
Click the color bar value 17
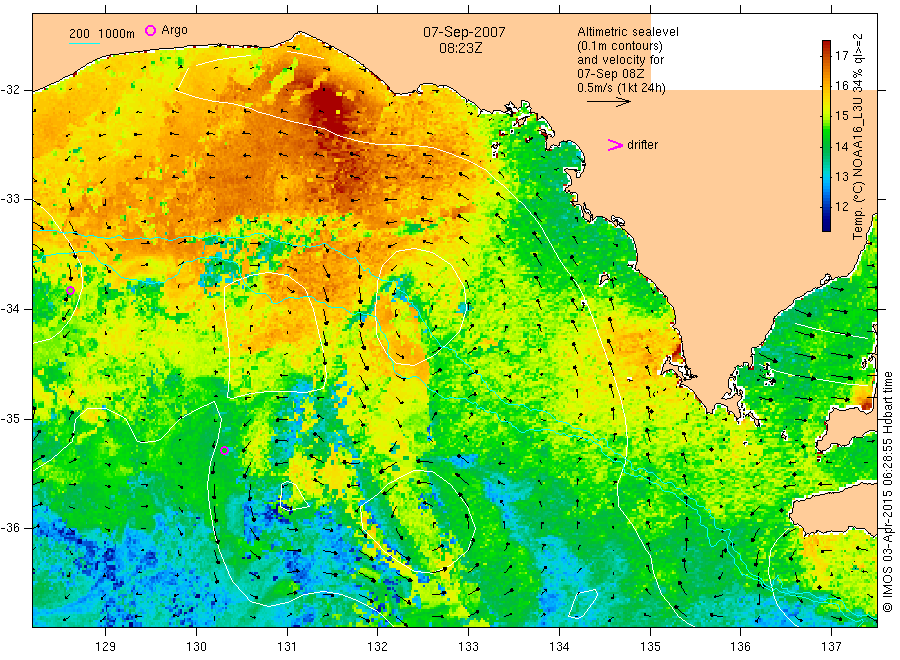(841, 56)
